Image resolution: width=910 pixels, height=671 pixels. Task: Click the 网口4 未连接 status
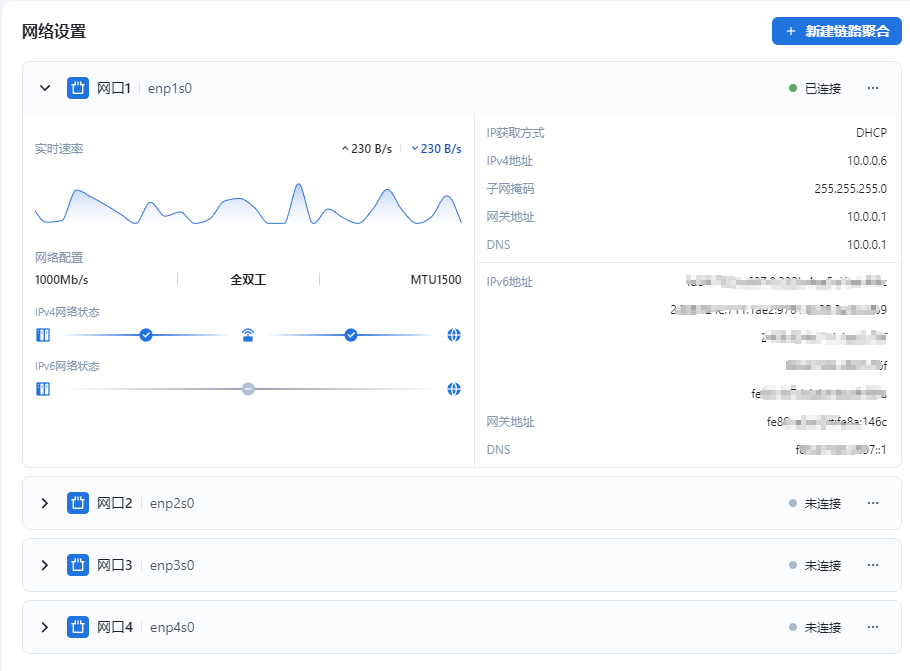pyautogui.click(x=815, y=627)
